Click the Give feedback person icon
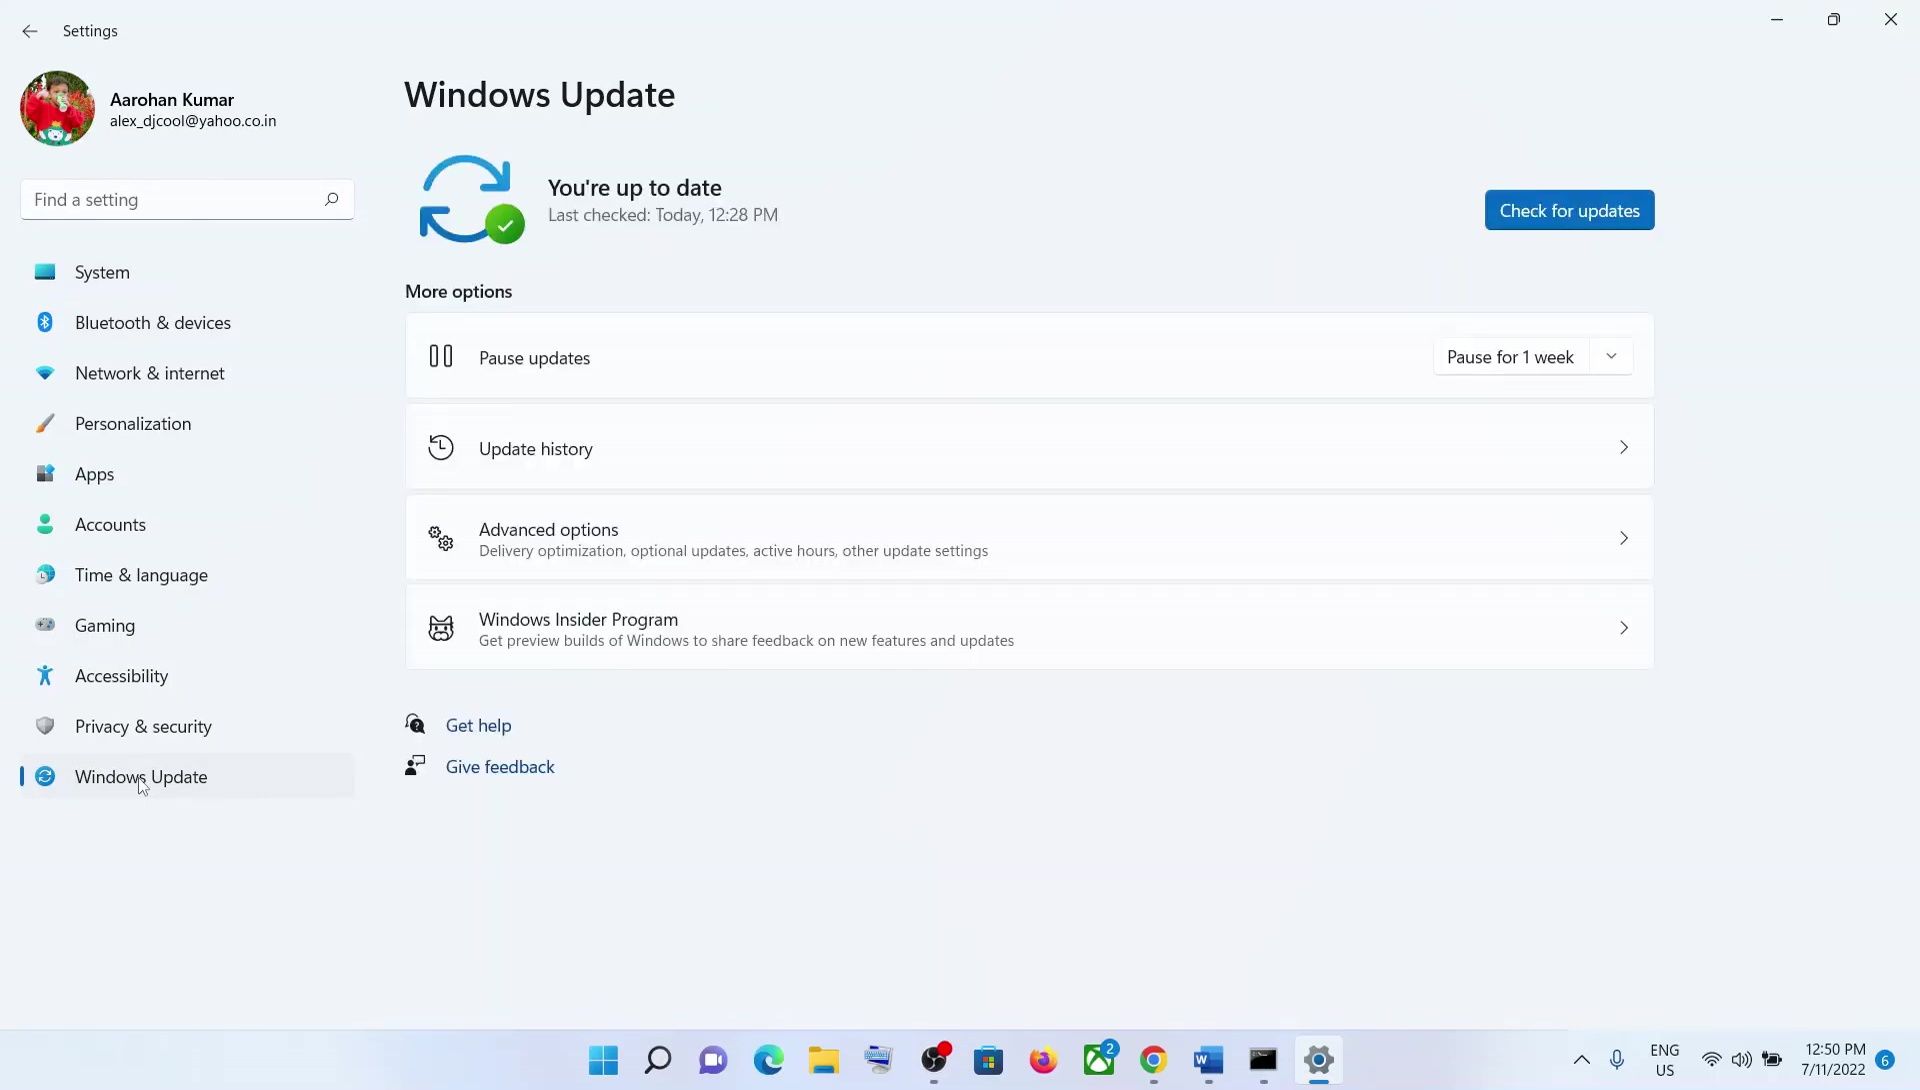This screenshot has width=1920, height=1090. click(x=415, y=766)
